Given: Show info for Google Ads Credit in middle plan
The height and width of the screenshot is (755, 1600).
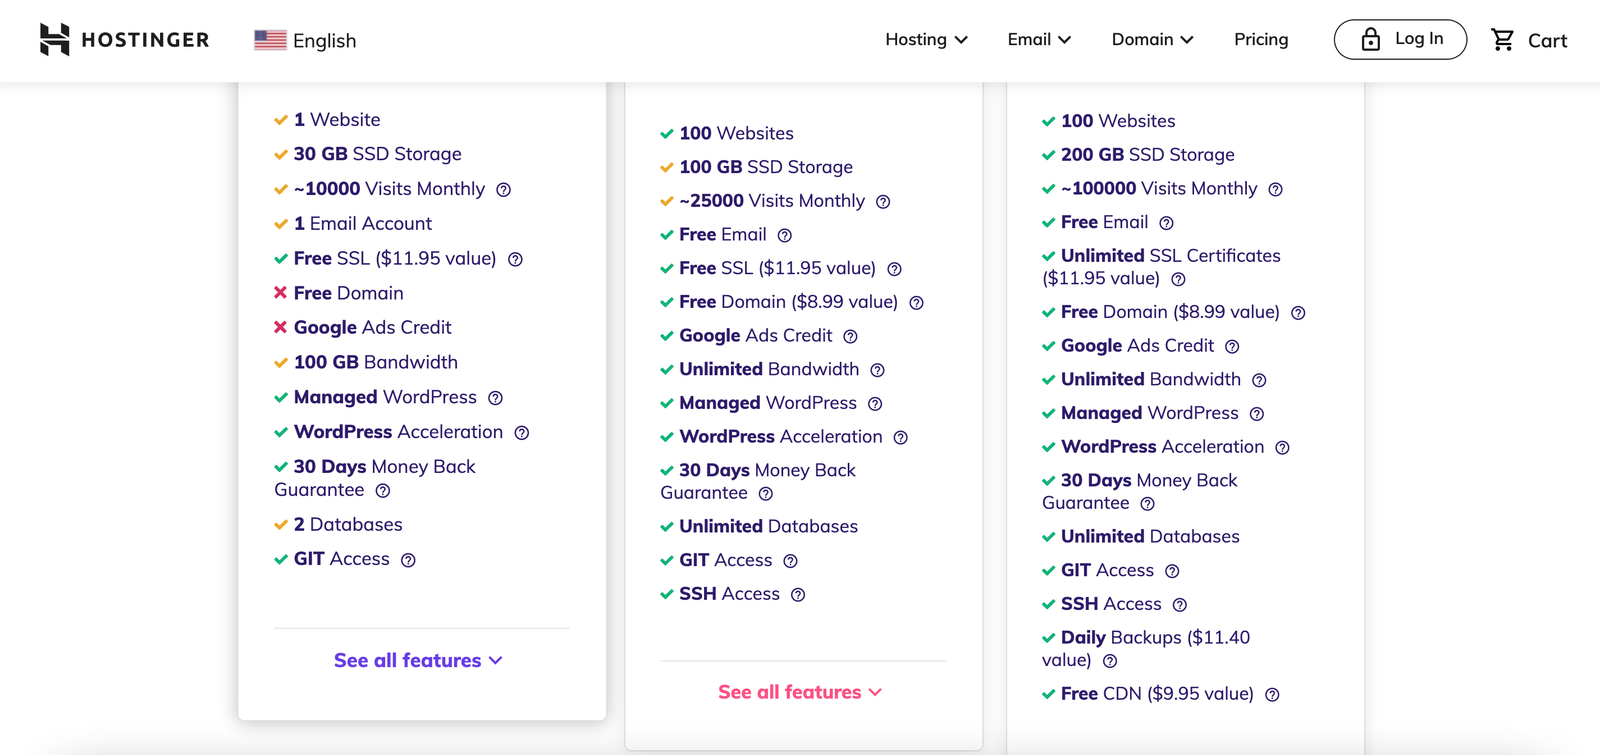Looking at the screenshot, I should click(850, 337).
